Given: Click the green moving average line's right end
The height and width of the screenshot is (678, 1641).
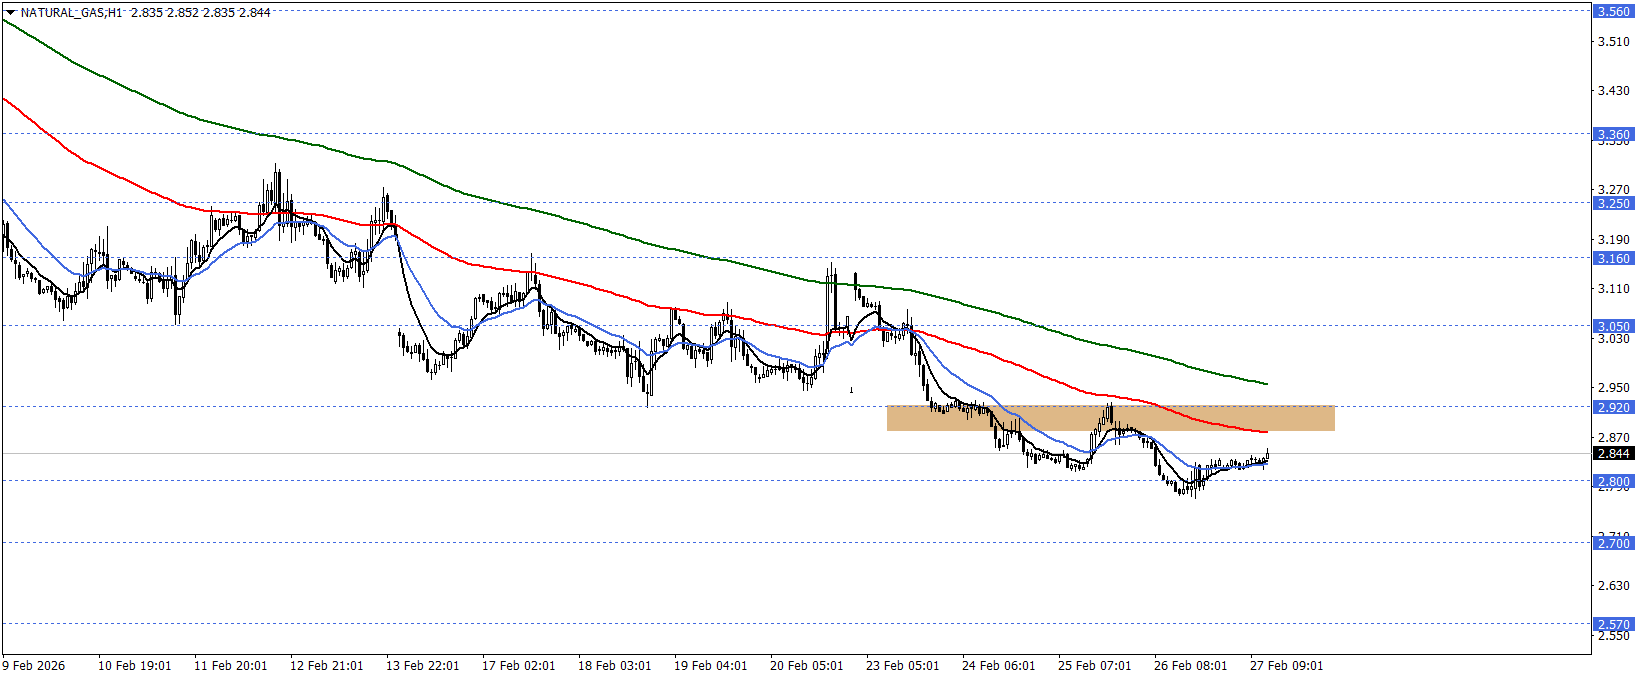Looking at the screenshot, I should tap(1264, 383).
